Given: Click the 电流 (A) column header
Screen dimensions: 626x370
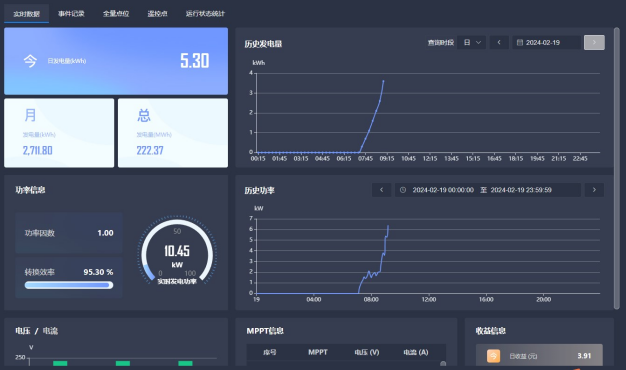Looking at the screenshot, I should coord(416,352).
